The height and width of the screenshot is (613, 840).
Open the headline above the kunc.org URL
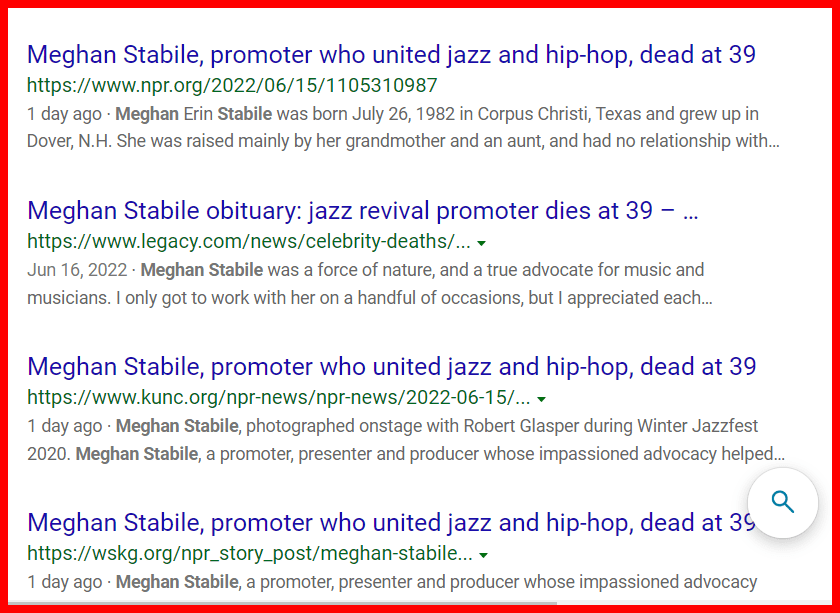(391, 366)
